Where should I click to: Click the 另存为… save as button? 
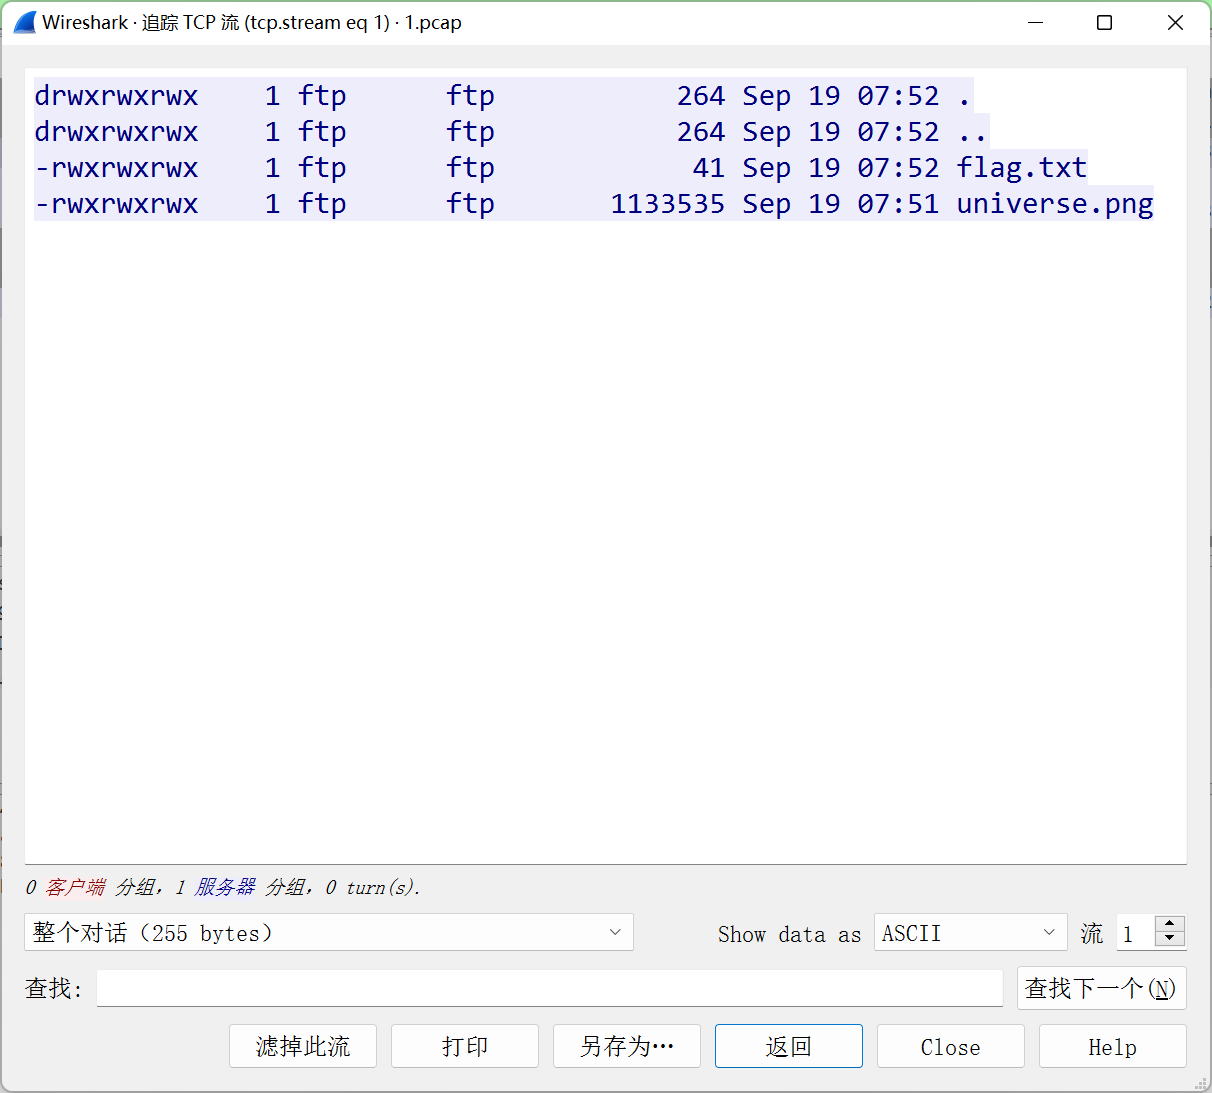(626, 1046)
